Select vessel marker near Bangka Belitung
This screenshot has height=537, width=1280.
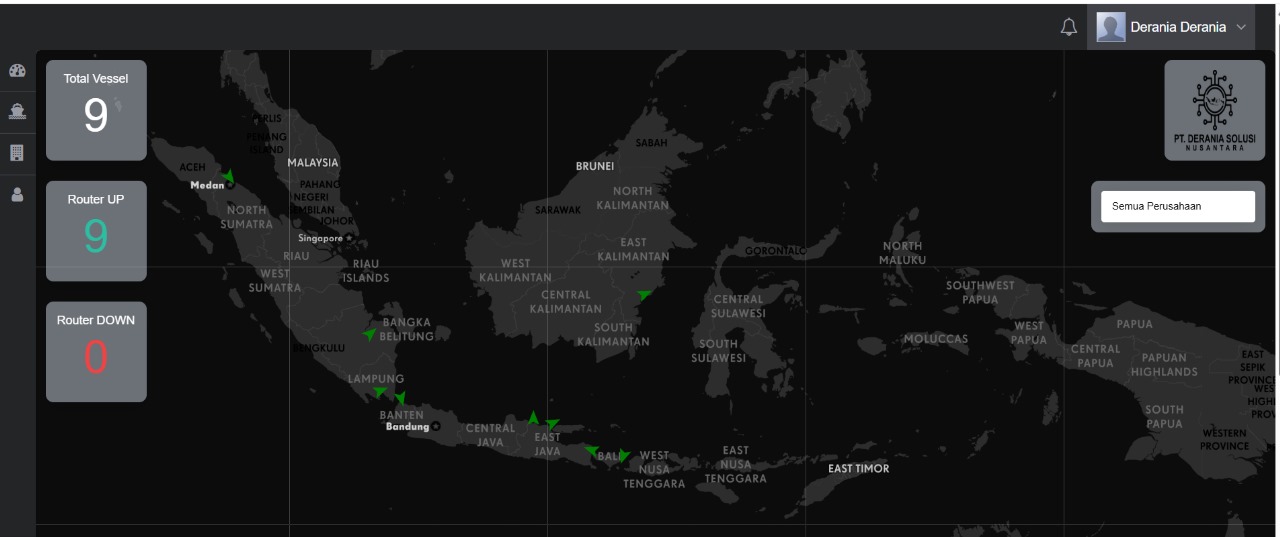click(x=370, y=334)
